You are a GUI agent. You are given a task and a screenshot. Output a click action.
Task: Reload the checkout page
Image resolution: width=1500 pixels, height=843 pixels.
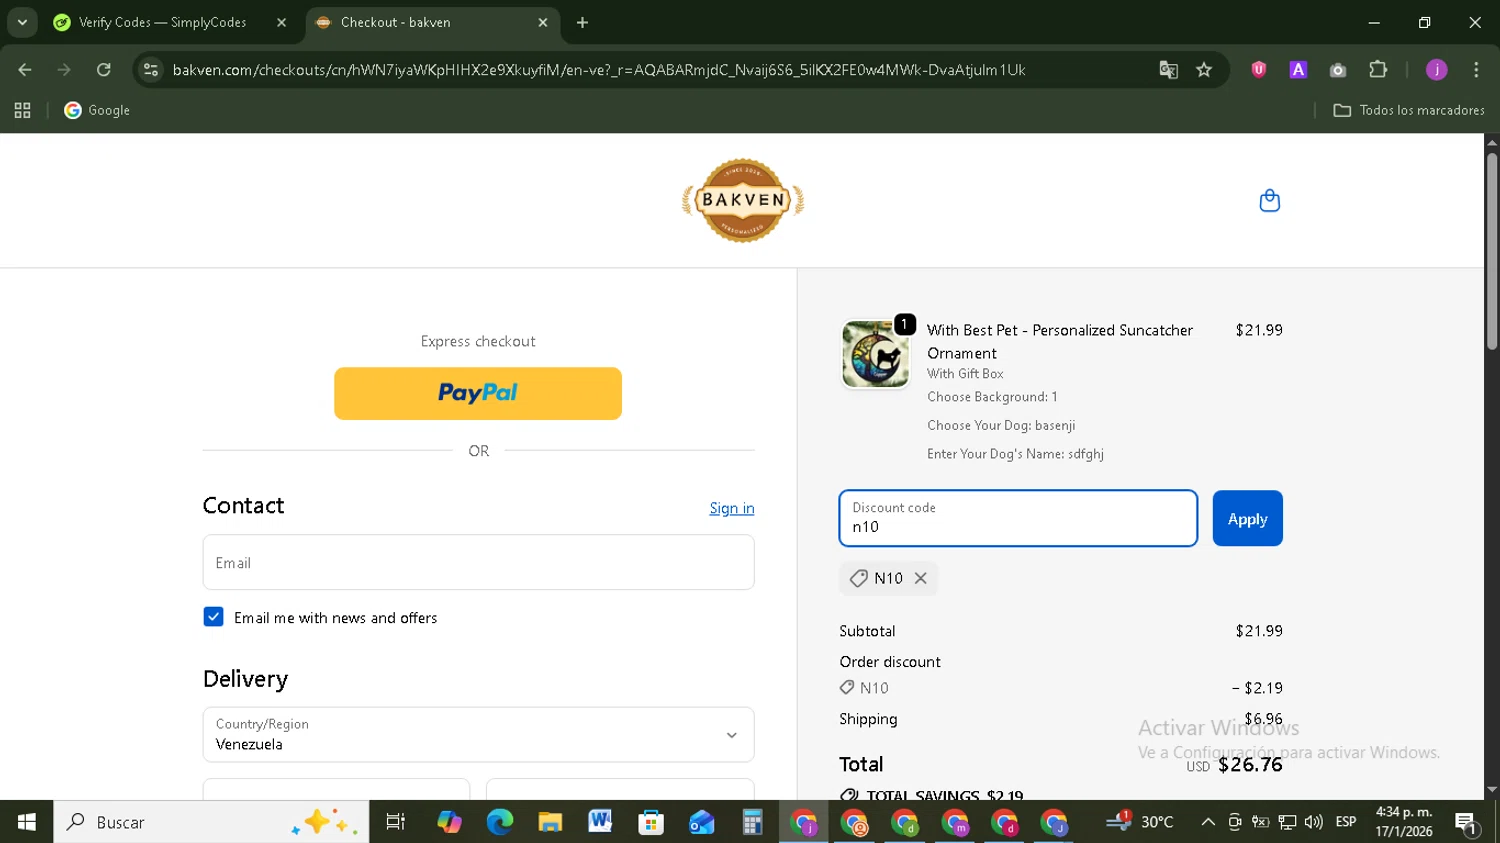click(x=104, y=69)
